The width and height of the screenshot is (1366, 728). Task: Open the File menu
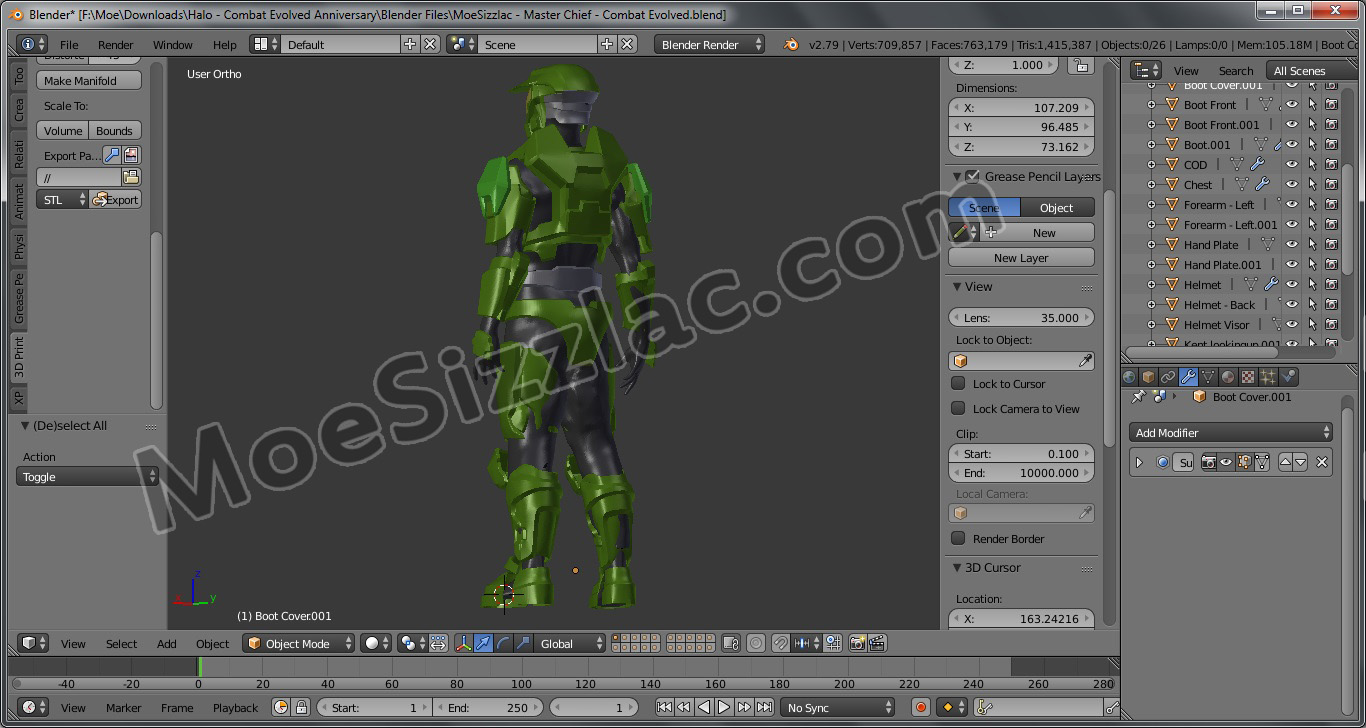[x=69, y=45]
